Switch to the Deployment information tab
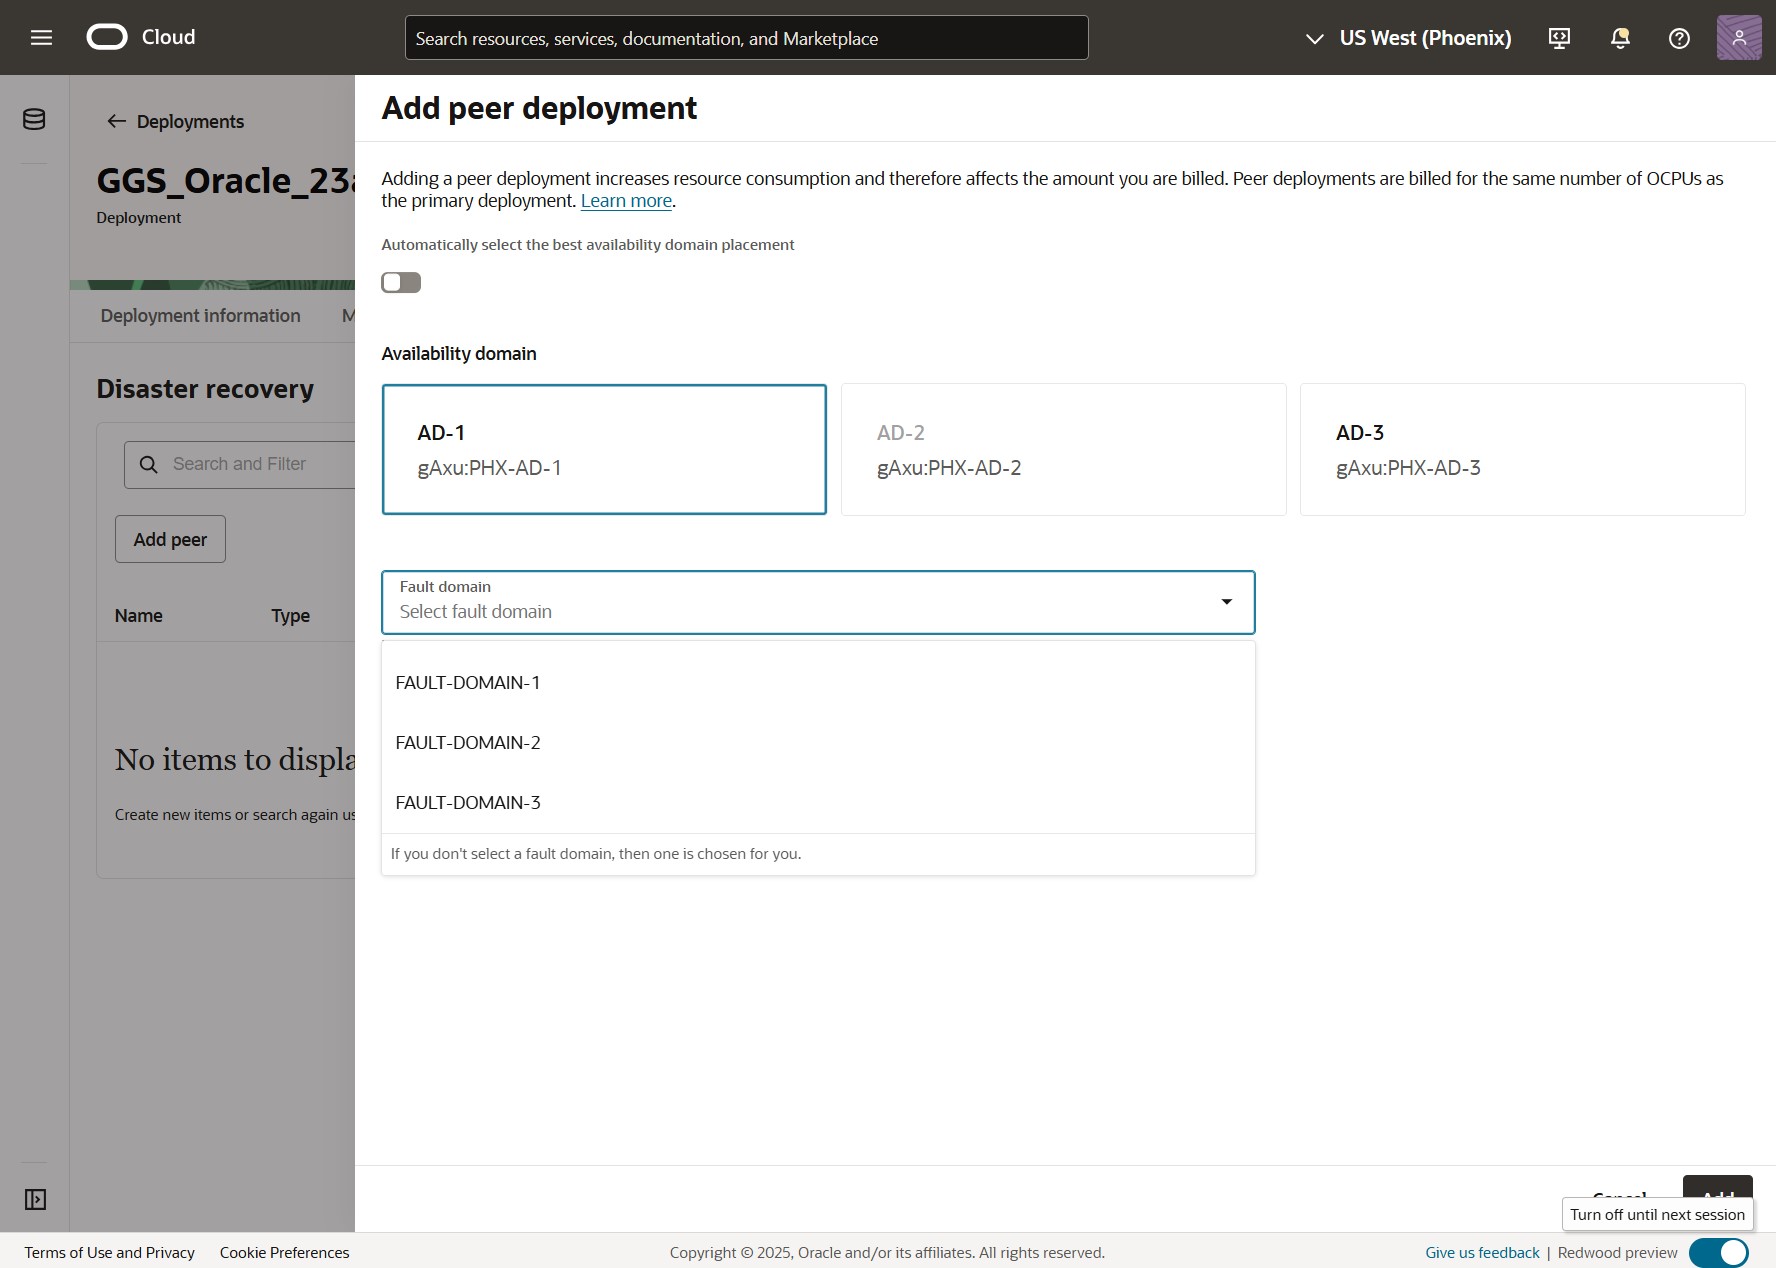This screenshot has height=1268, width=1776. [x=199, y=315]
